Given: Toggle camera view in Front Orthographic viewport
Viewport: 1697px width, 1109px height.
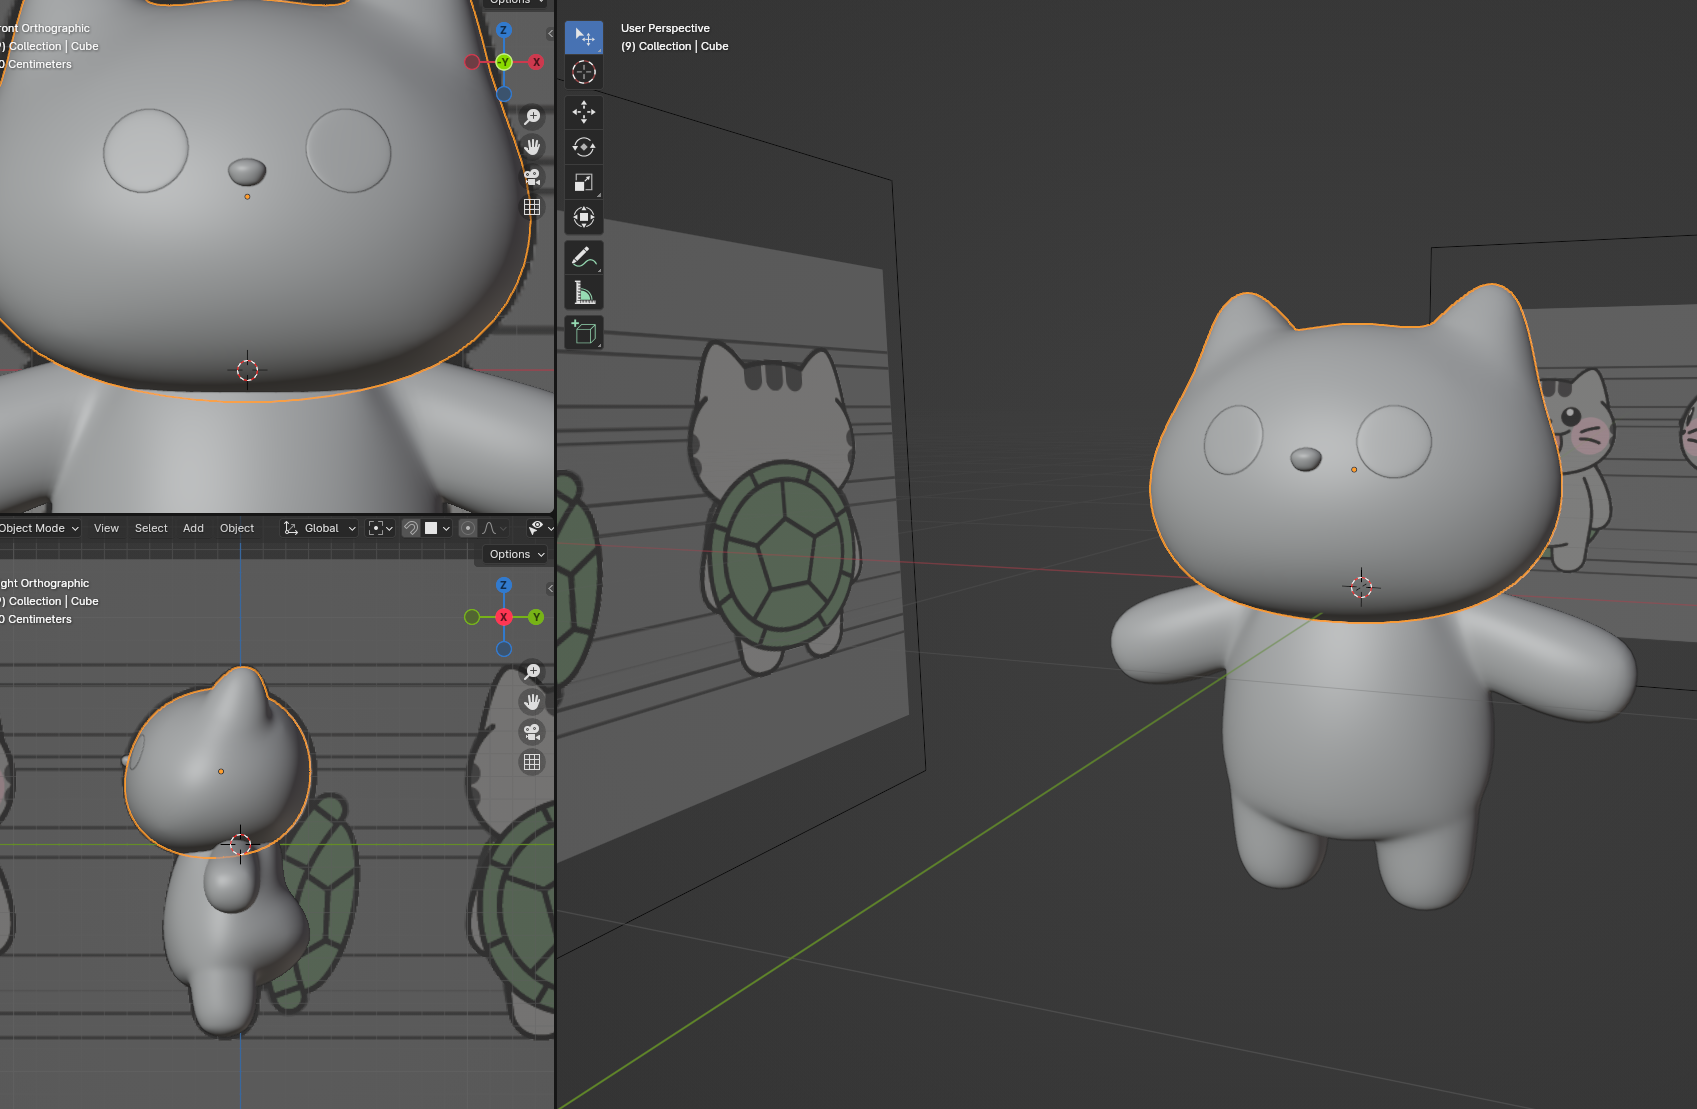Looking at the screenshot, I should tap(532, 177).
